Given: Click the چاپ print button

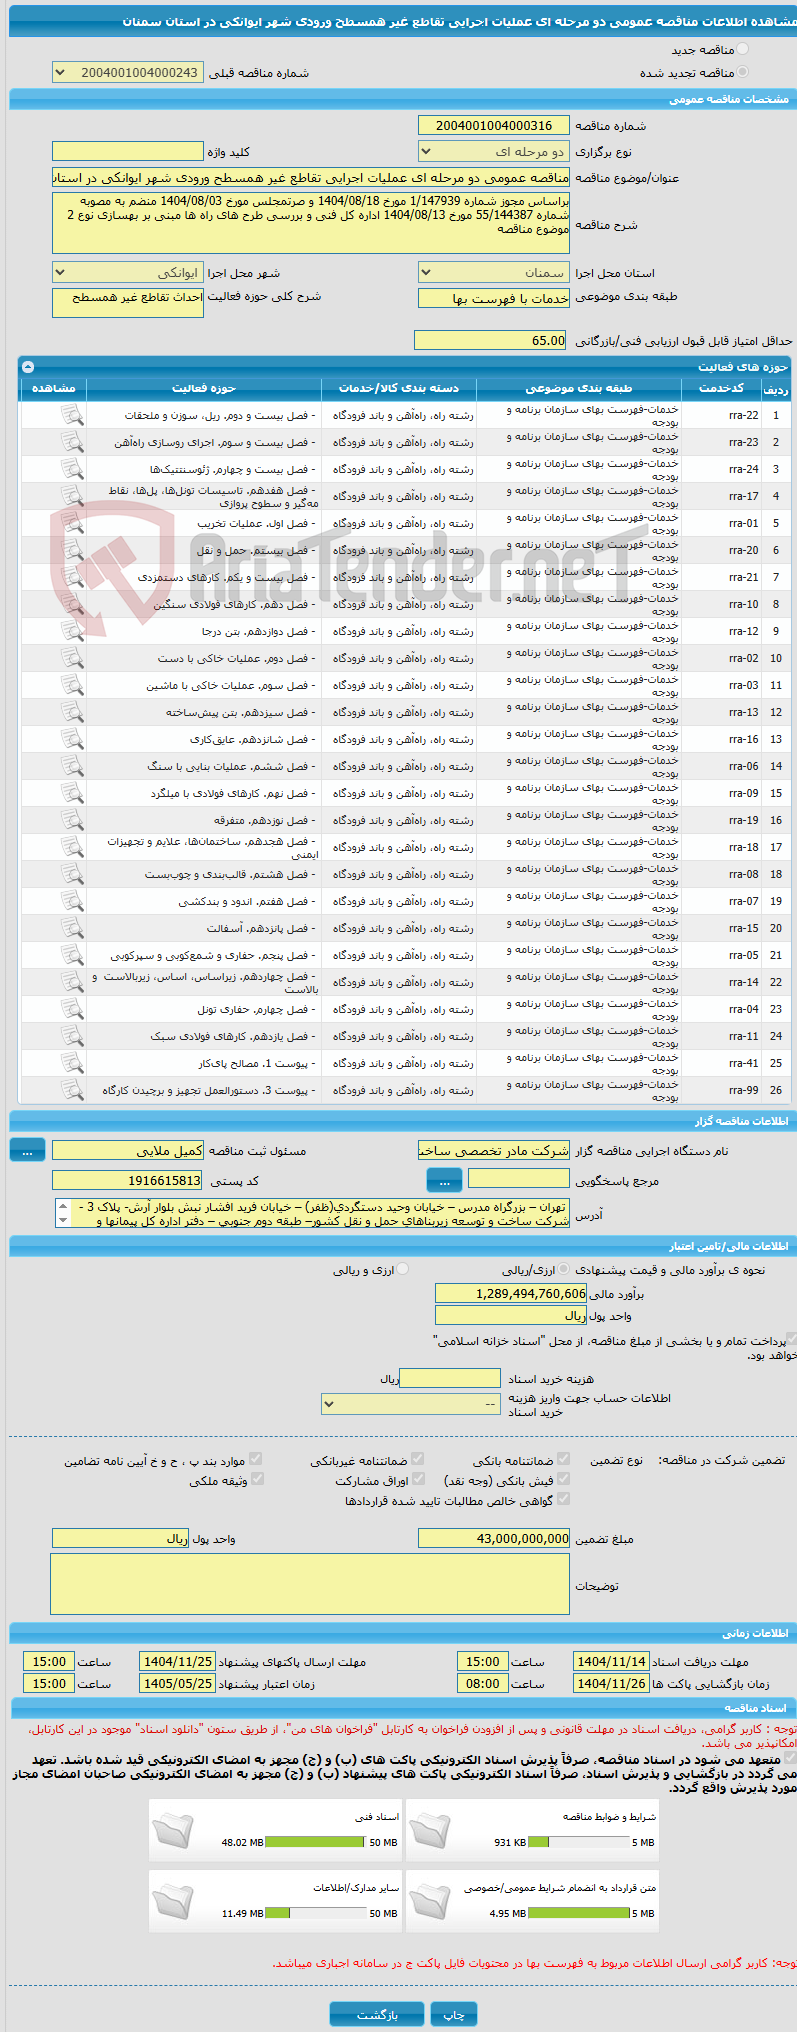Looking at the screenshot, I should (454, 2014).
